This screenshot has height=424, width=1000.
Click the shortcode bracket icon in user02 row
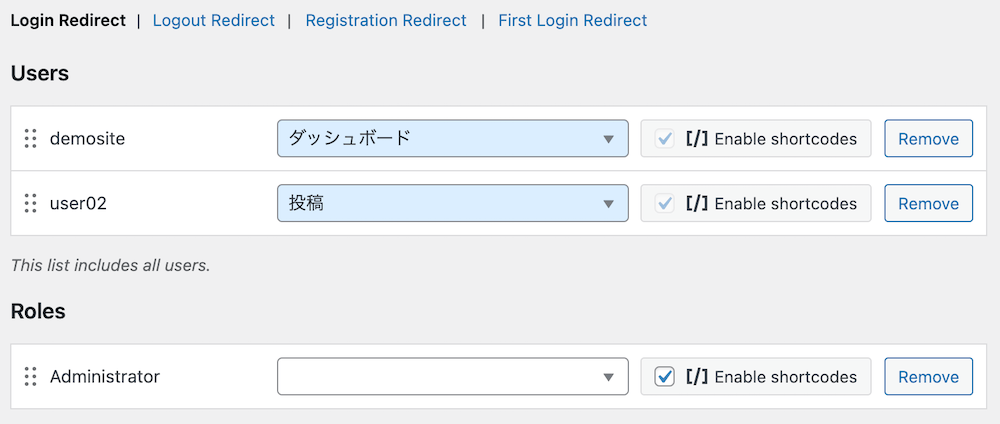click(697, 204)
